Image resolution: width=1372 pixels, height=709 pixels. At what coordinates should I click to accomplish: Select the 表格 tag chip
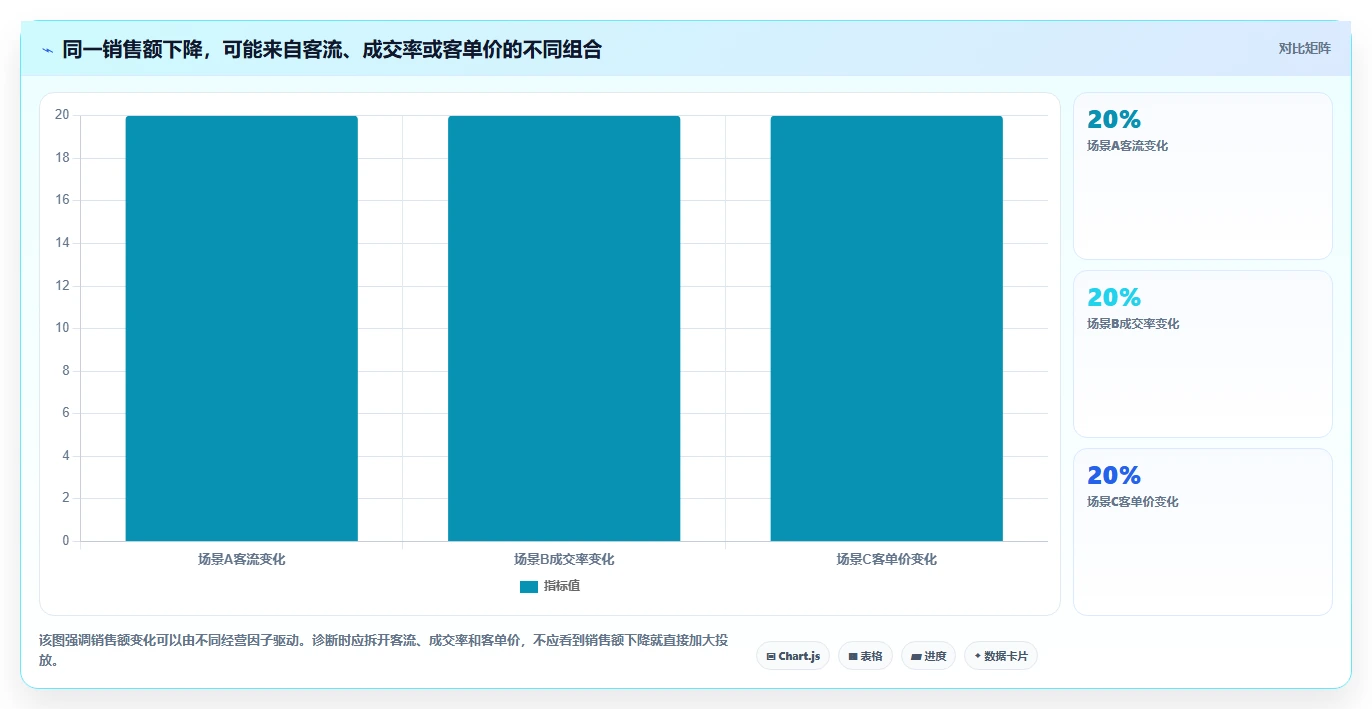865,656
